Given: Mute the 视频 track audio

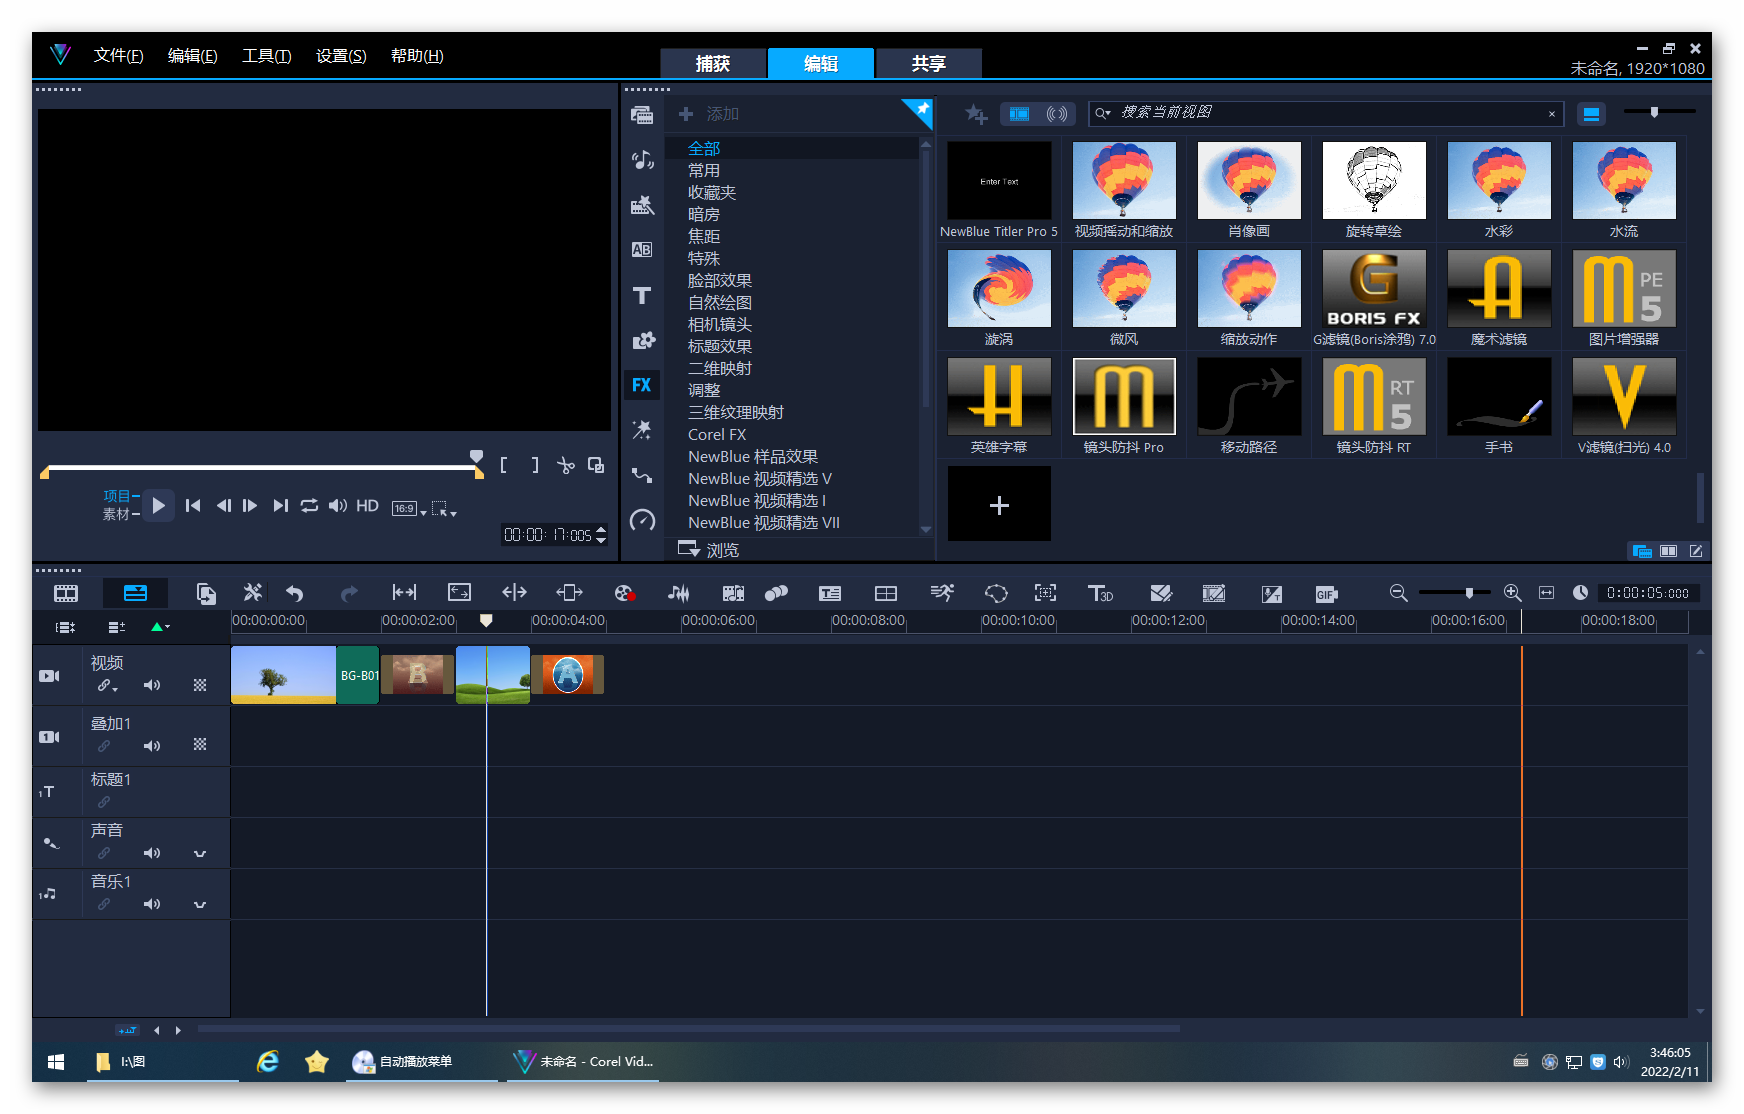Looking at the screenshot, I should 152,685.
